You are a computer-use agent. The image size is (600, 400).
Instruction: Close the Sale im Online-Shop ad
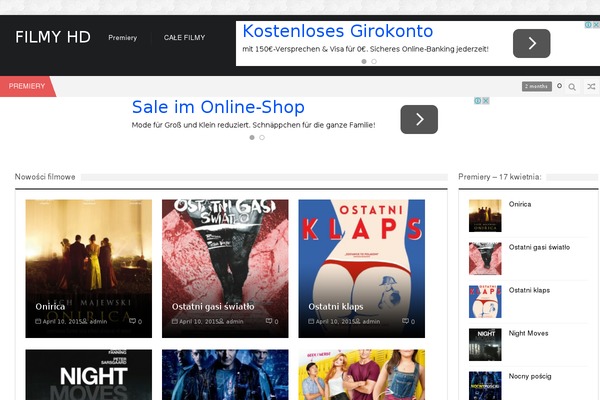tap(486, 101)
